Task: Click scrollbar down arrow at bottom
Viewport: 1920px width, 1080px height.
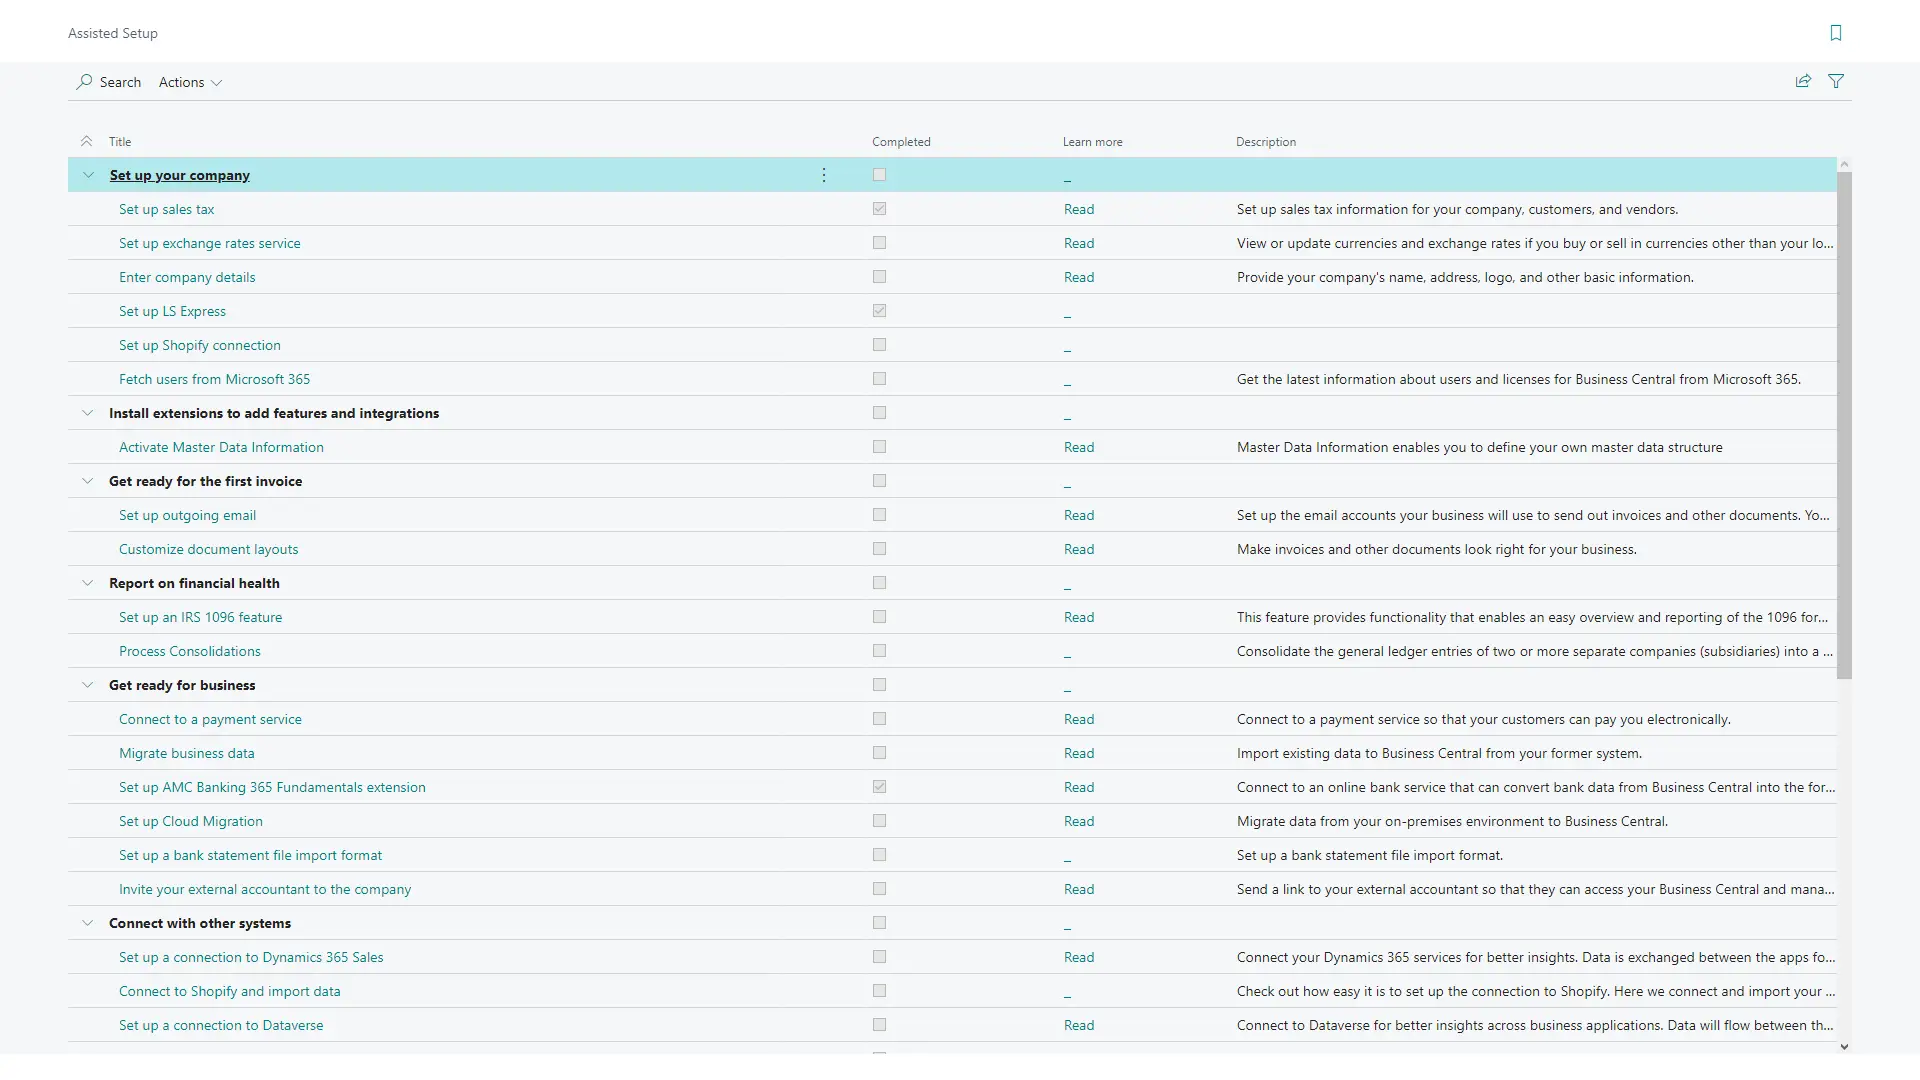Action: pos(1844,1047)
